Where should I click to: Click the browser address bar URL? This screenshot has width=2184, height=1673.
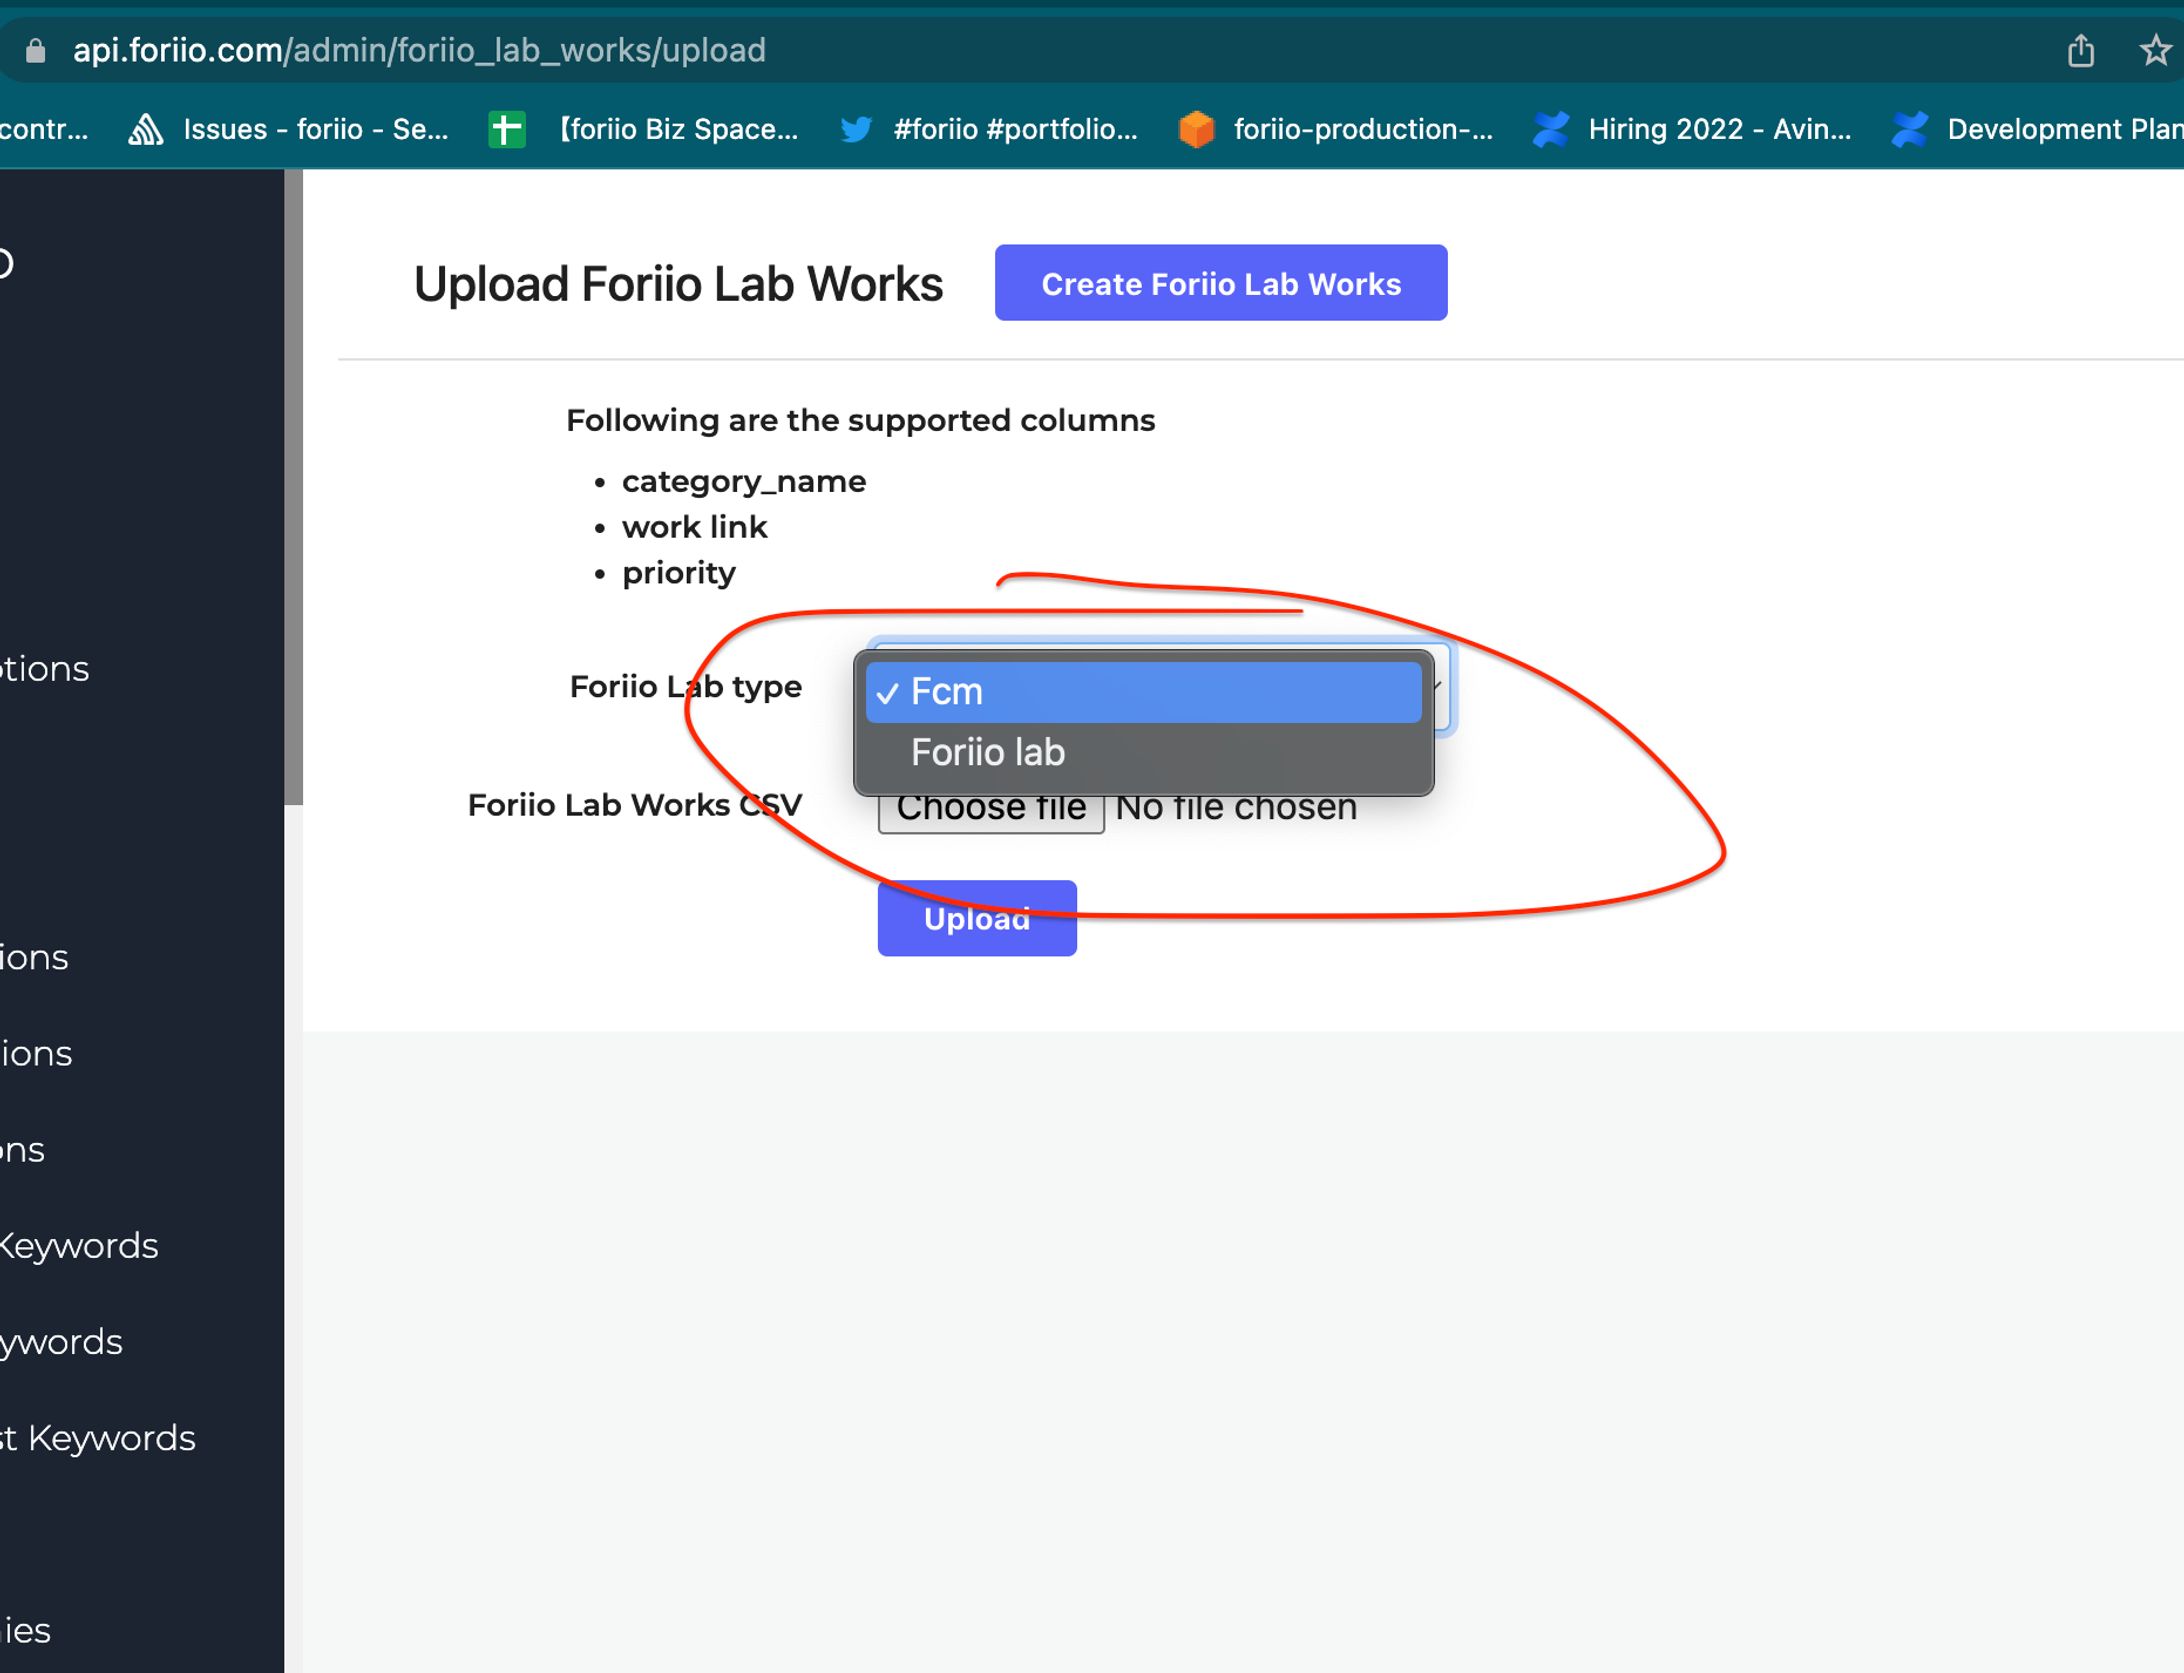(x=419, y=50)
